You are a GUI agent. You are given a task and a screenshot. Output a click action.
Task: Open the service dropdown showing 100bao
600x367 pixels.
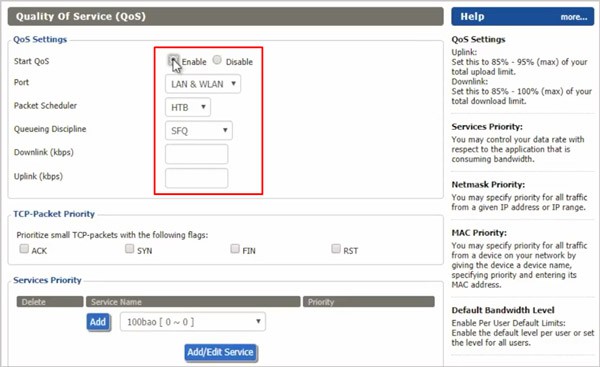point(193,322)
